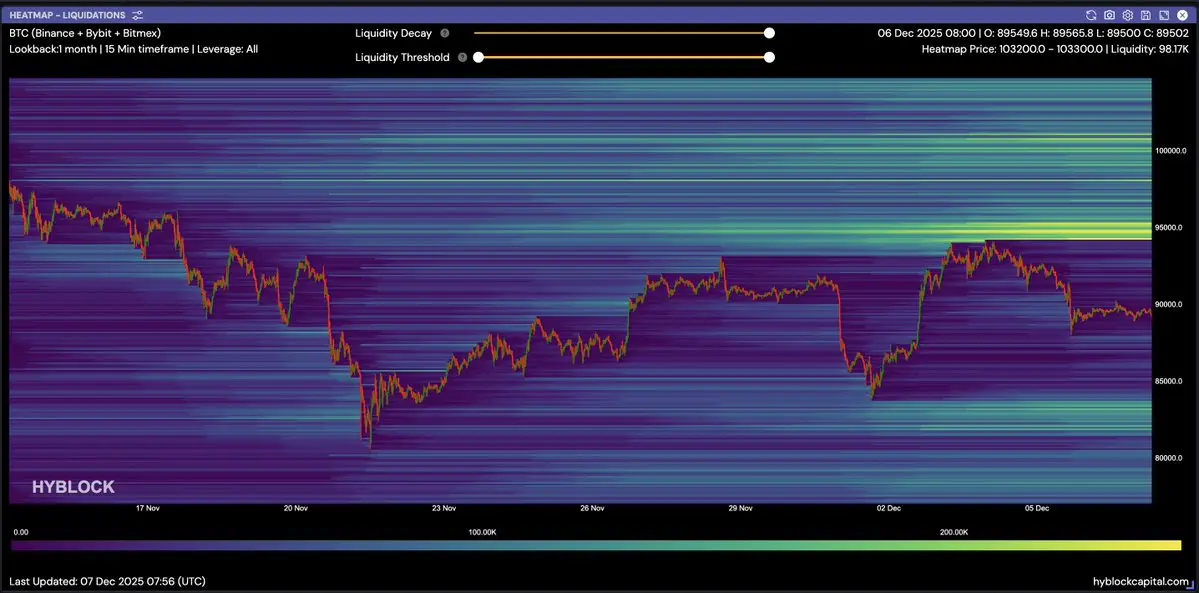The height and width of the screenshot is (593, 1199).
Task: Expand the heatmap panel to fullscreen
Action: pyautogui.click(x=1164, y=15)
